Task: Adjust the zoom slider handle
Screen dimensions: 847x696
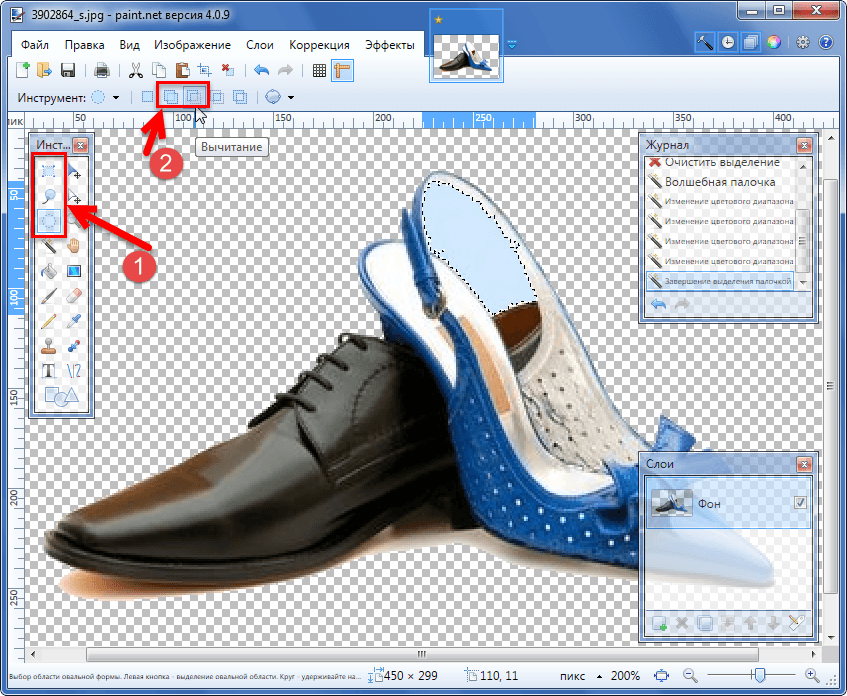Action: pyautogui.click(x=760, y=675)
